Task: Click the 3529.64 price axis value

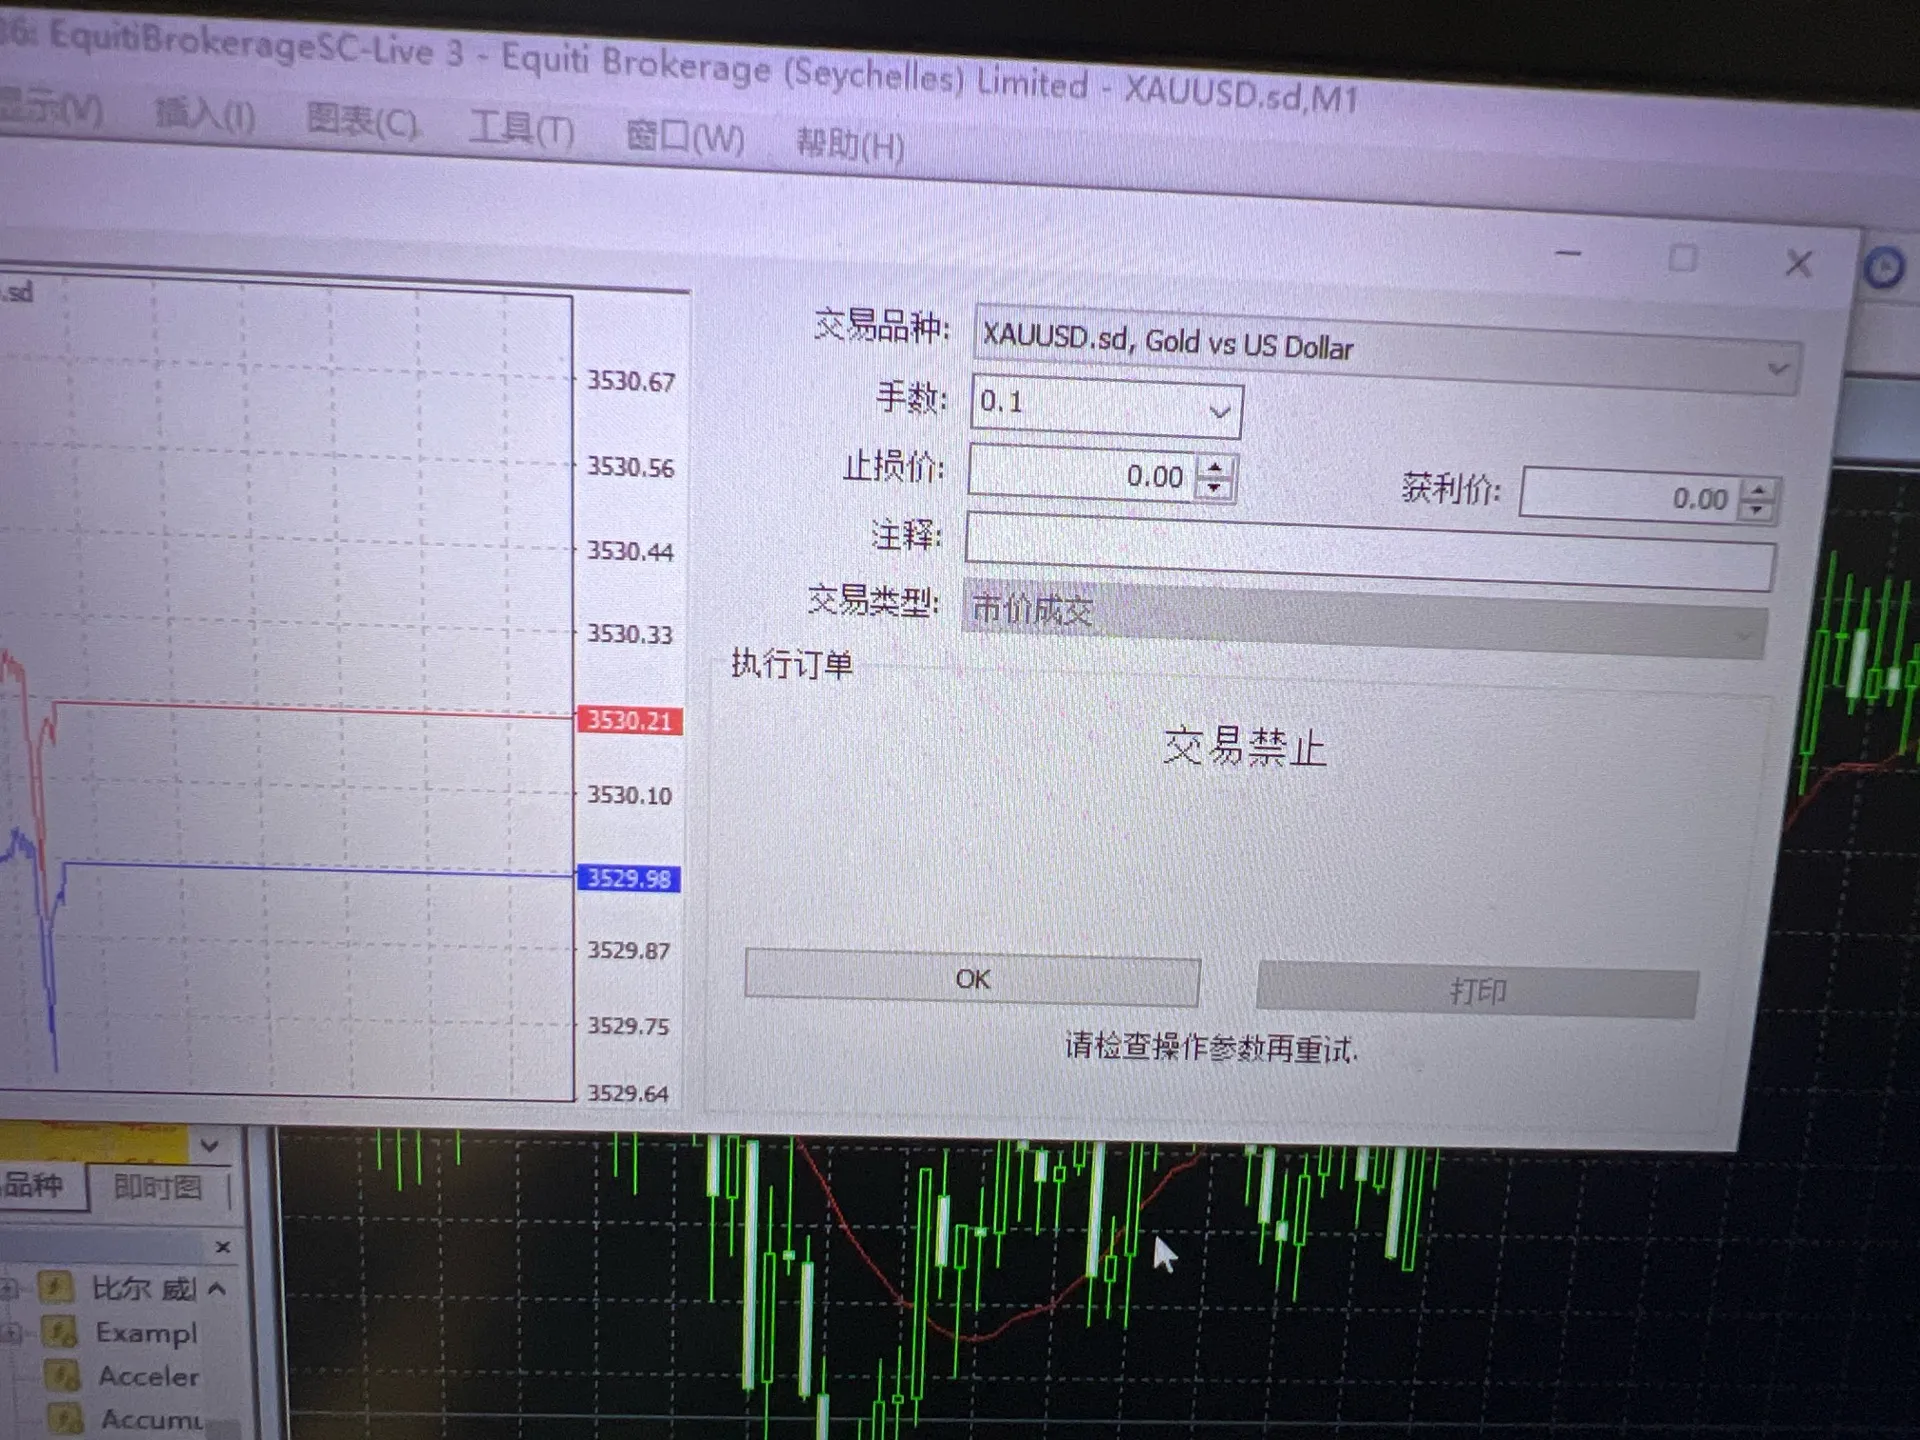Action: [627, 1093]
